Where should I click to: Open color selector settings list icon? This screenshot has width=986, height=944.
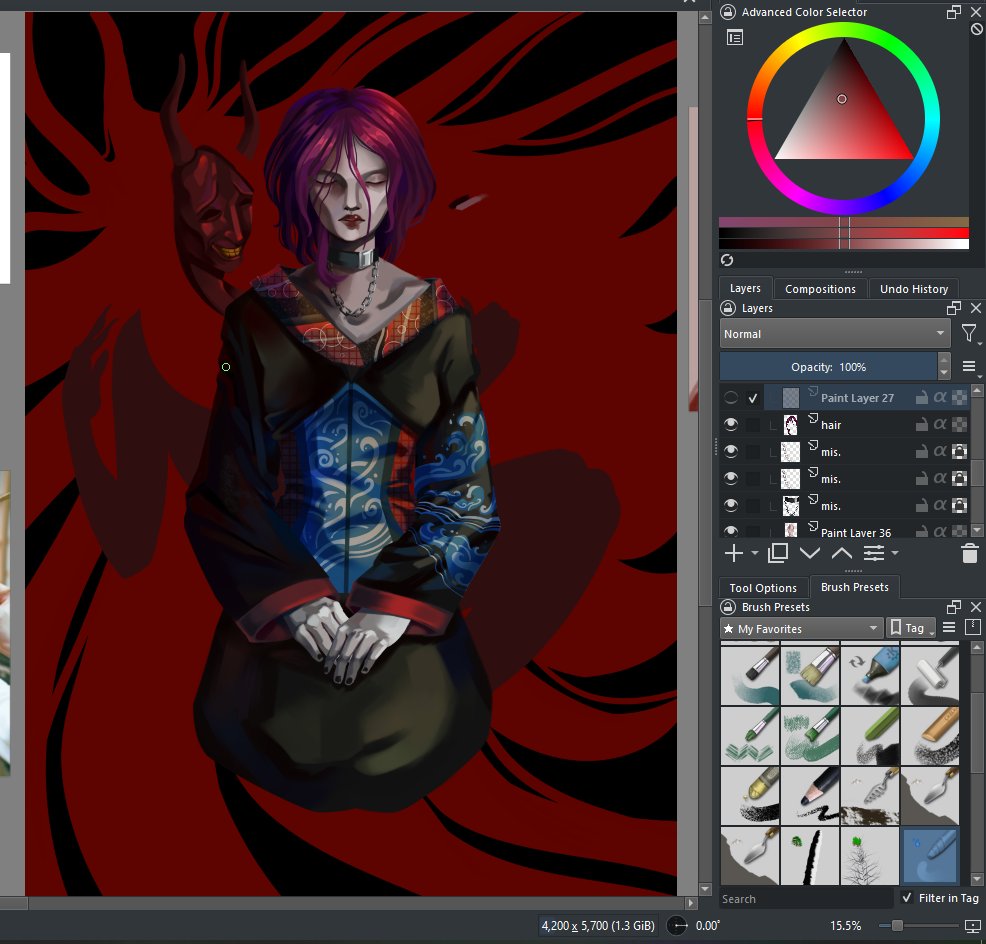(x=734, y=38)
